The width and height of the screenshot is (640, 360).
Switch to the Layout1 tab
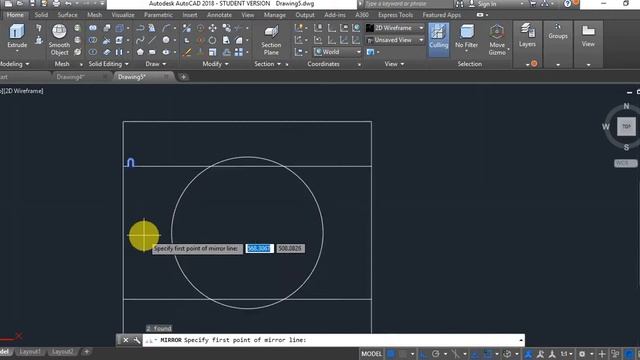(30, 351)
